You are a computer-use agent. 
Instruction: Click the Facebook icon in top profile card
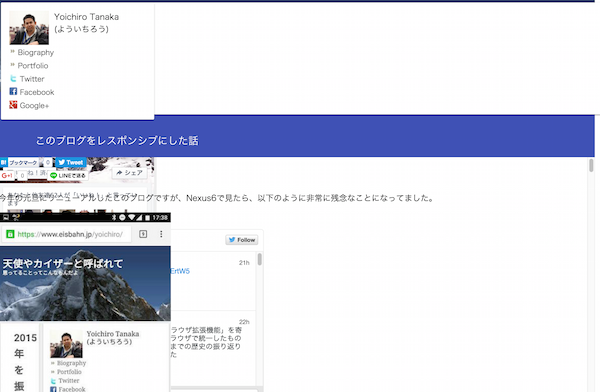tap(13, 91)
